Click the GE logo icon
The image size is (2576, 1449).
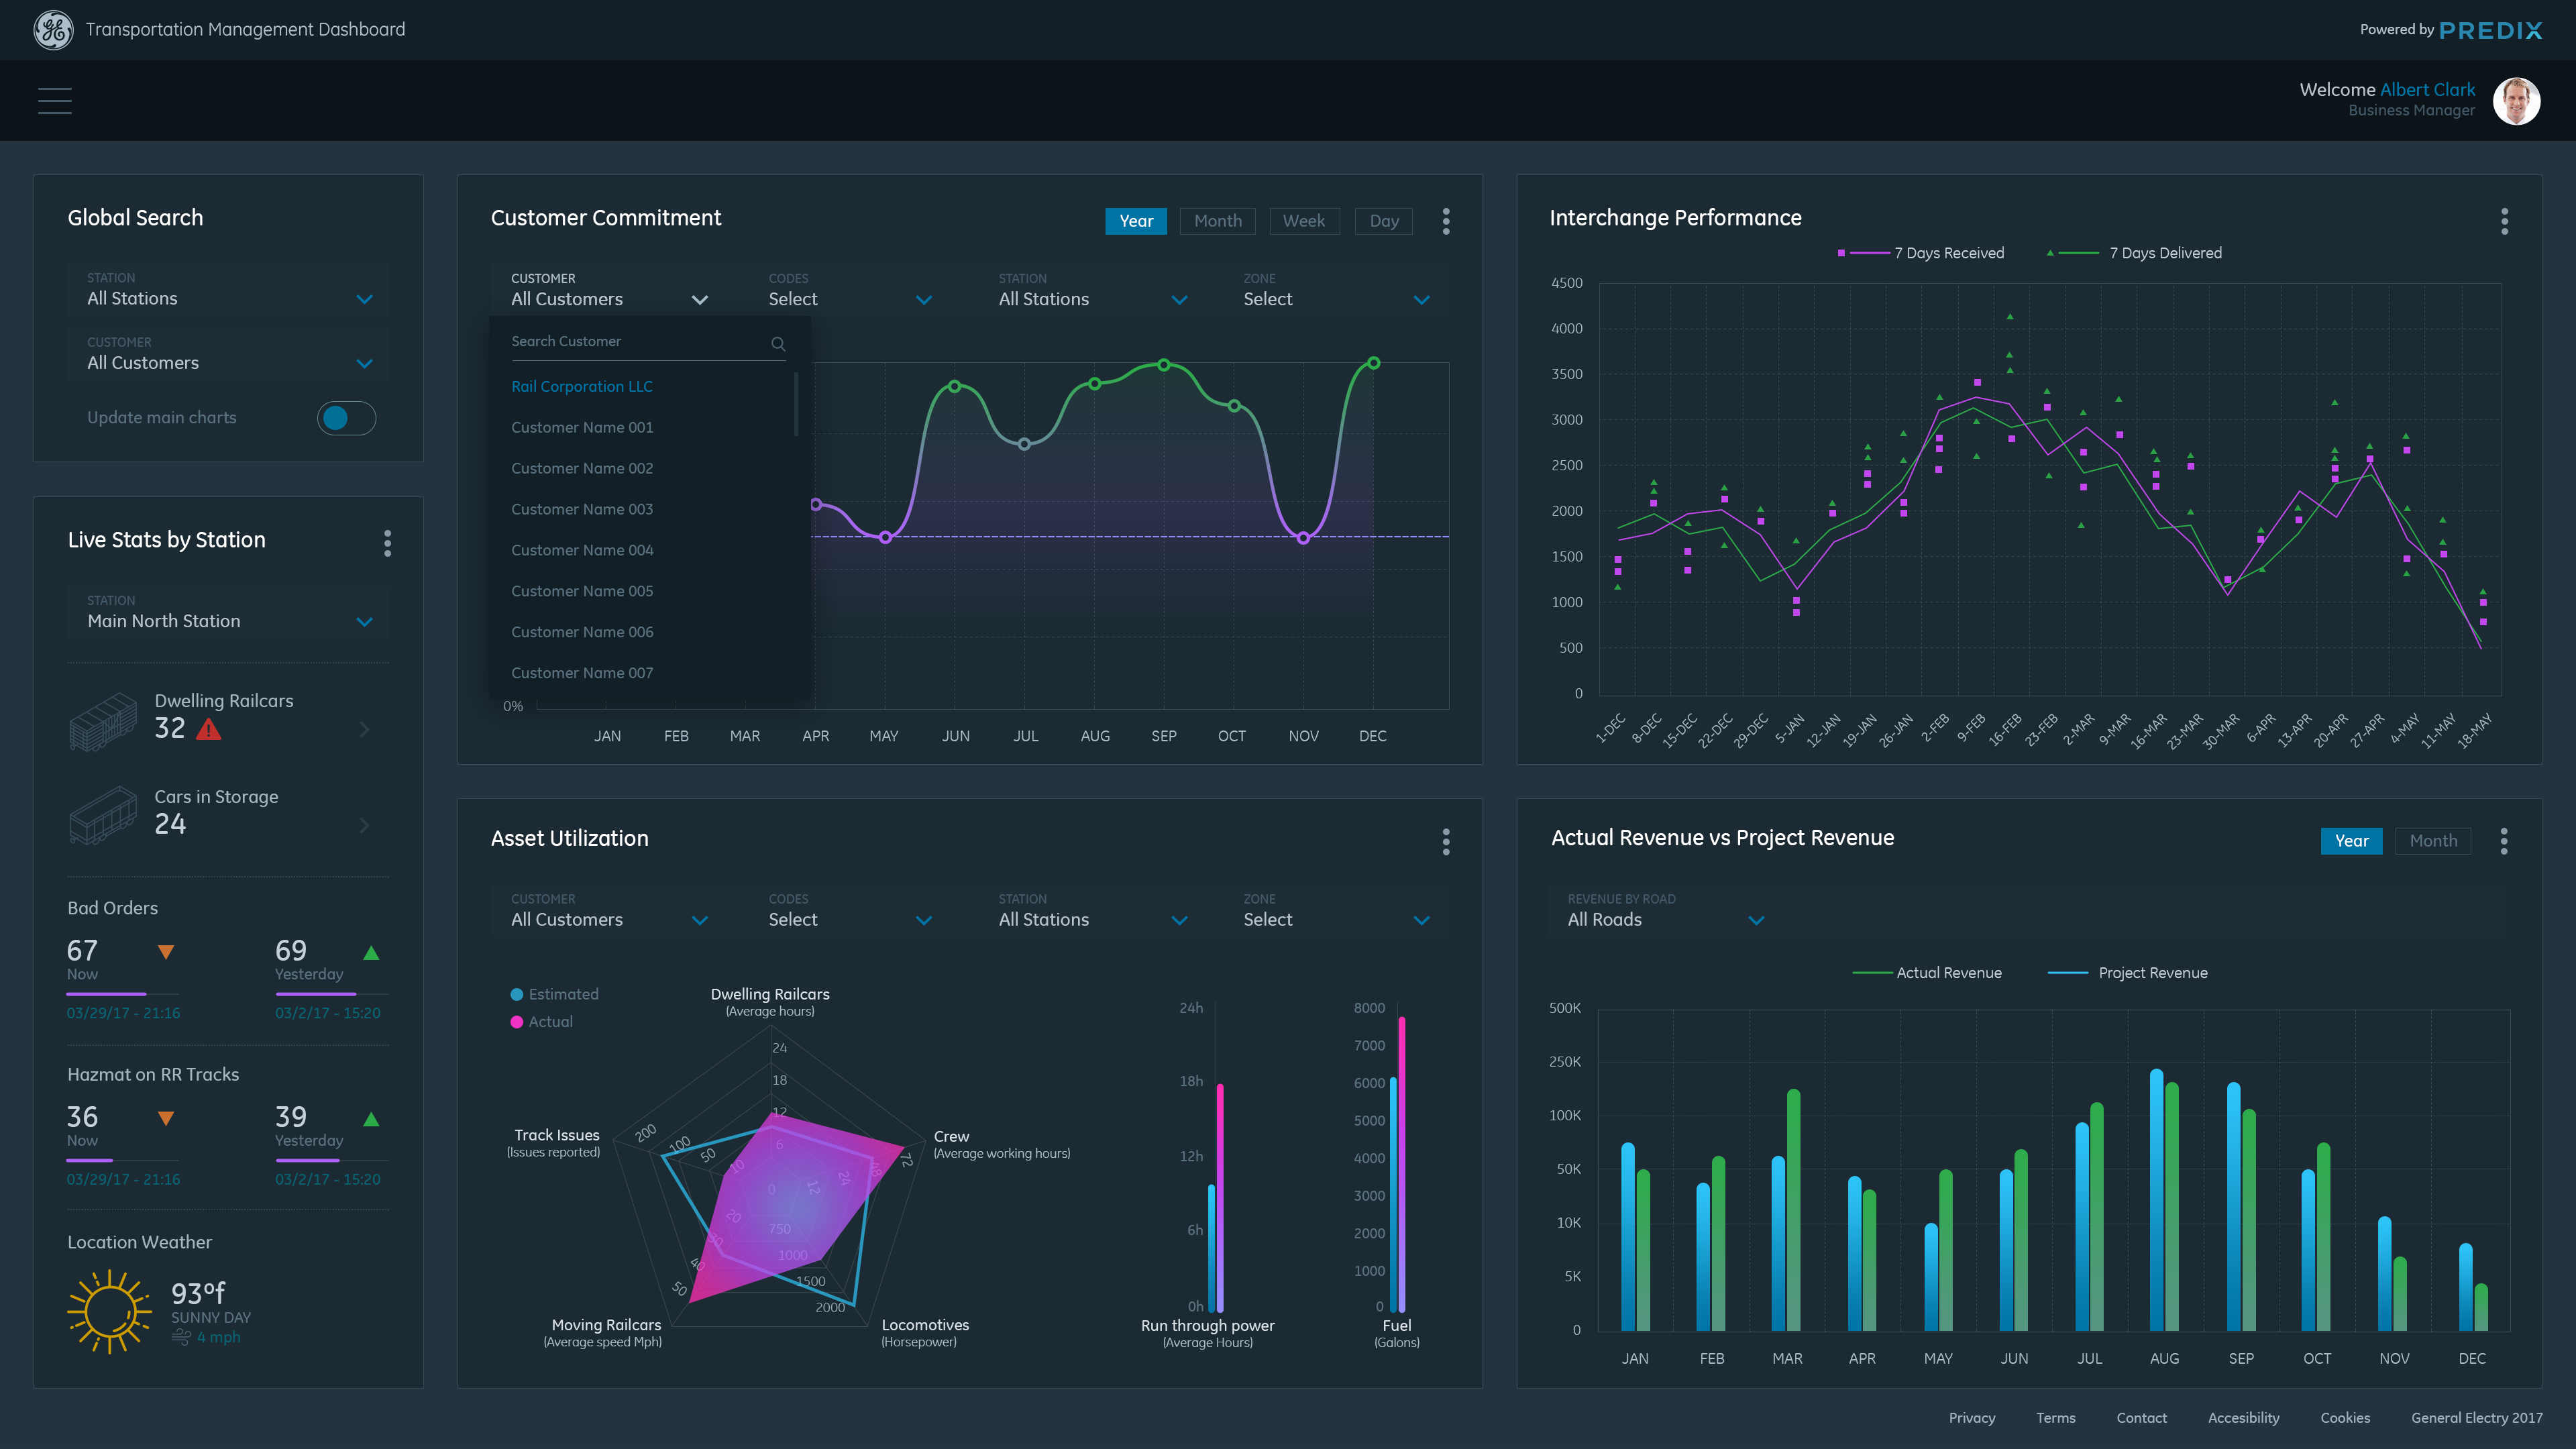point(53,30)
